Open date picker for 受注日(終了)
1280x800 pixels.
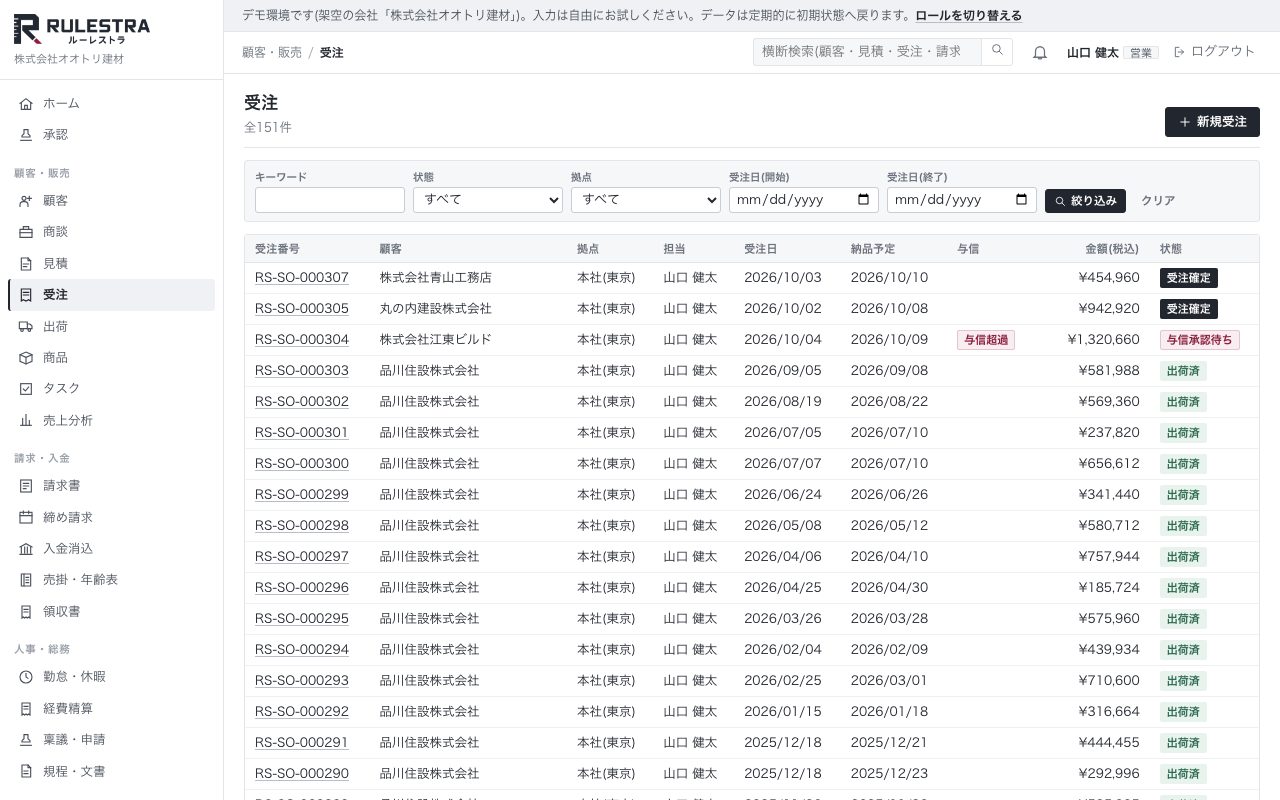1022,200
